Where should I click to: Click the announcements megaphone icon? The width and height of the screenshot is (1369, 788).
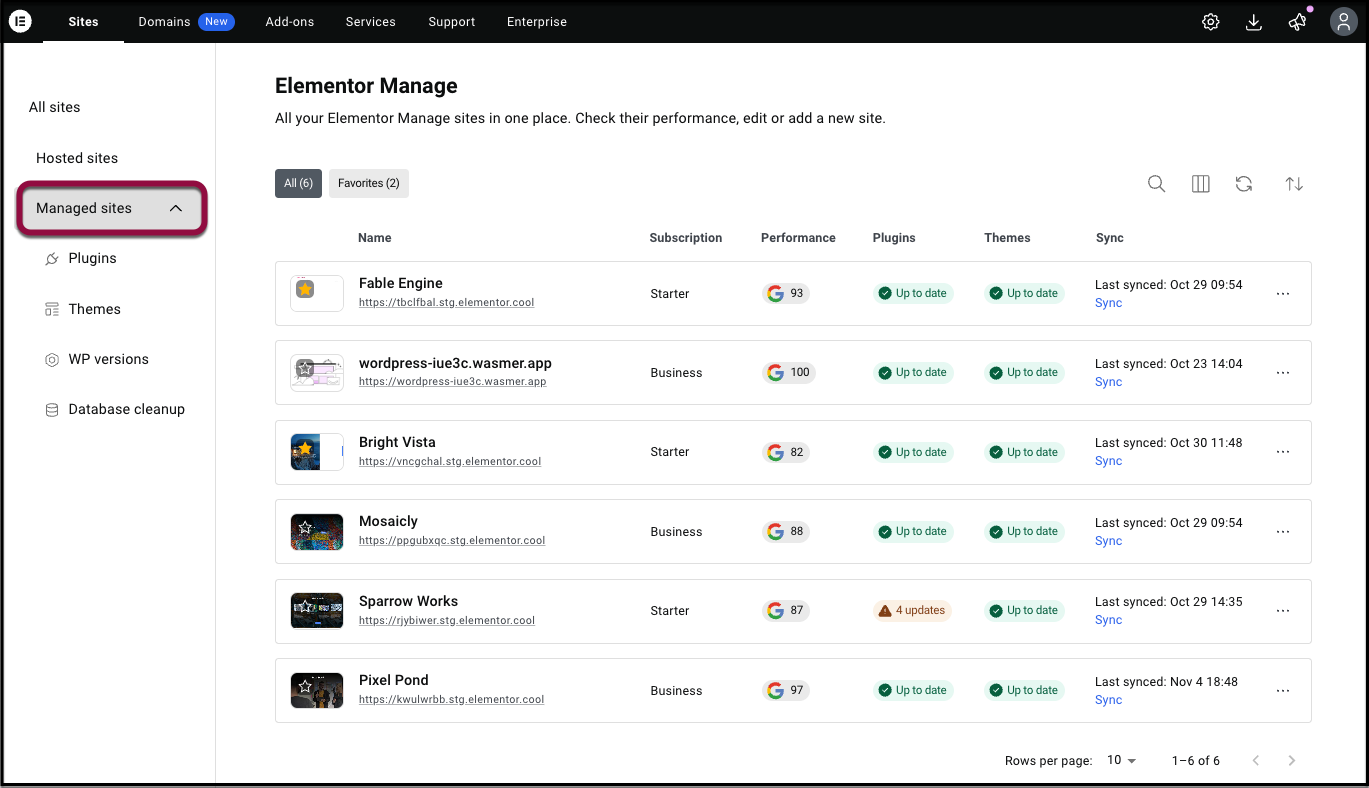[1297, 20]
